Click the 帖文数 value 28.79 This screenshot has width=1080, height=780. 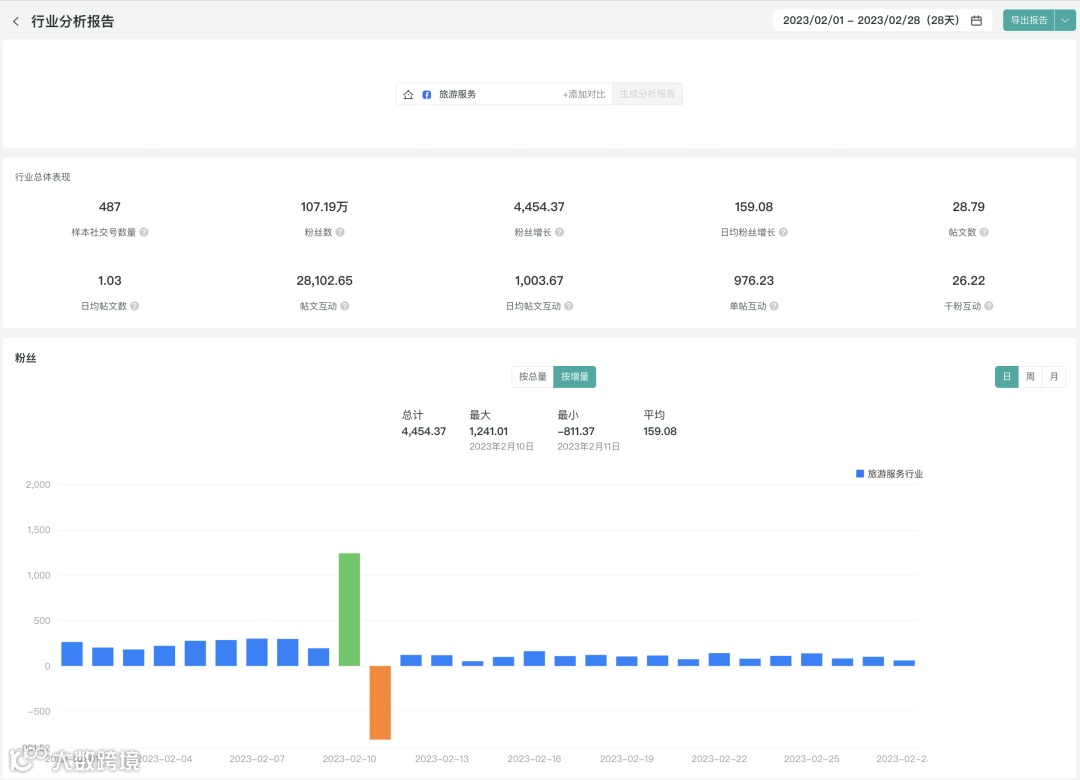pos(968,207)
